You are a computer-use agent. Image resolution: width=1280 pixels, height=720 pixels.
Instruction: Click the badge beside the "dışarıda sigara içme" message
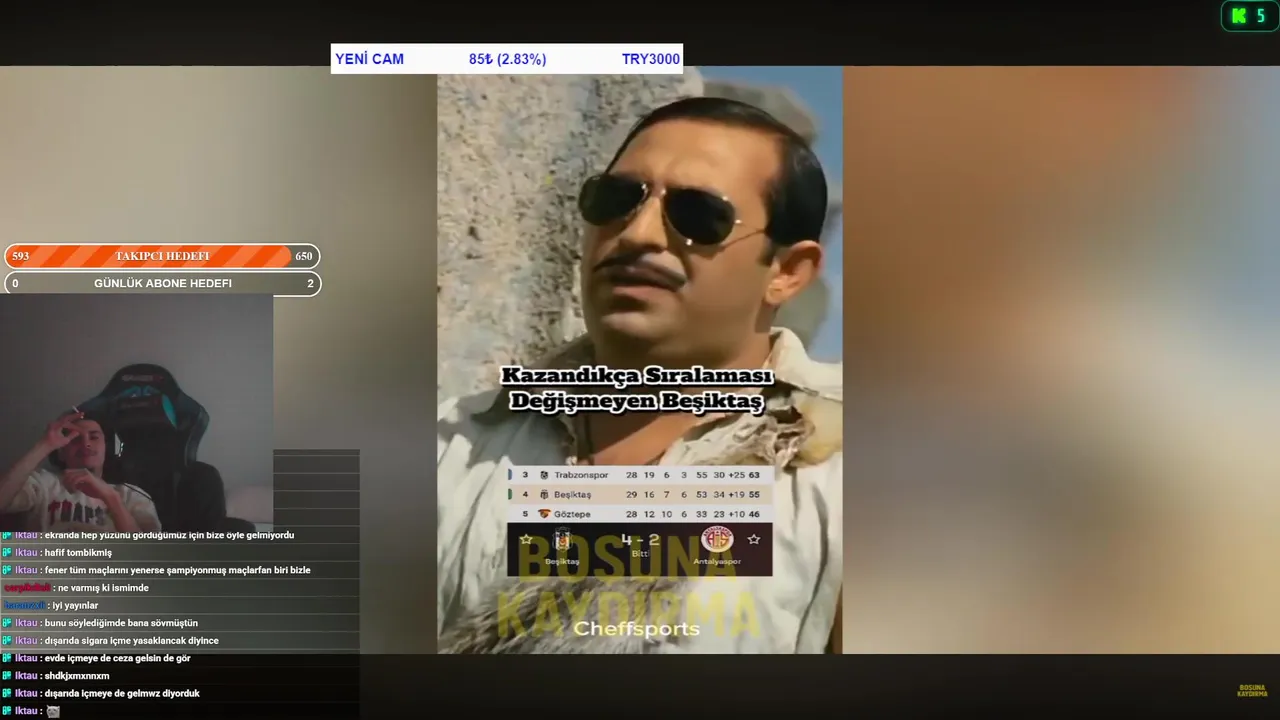pyautogui.click(x=7, y=641)
